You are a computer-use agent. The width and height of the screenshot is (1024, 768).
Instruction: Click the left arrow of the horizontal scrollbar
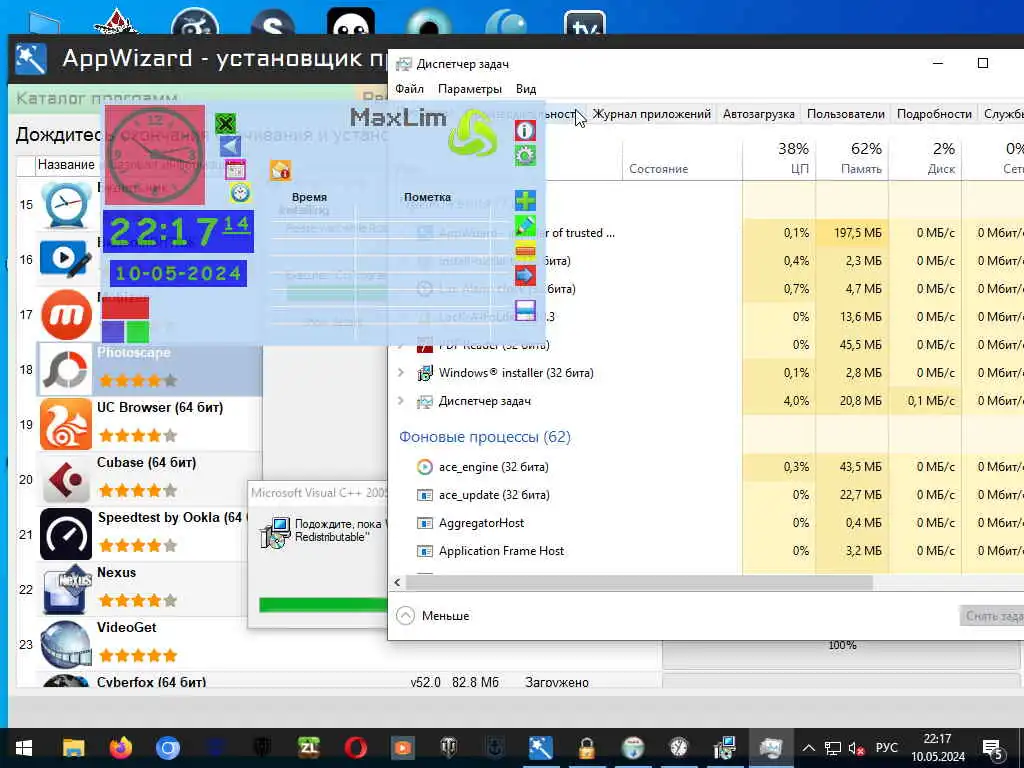(x=397, y=582)
